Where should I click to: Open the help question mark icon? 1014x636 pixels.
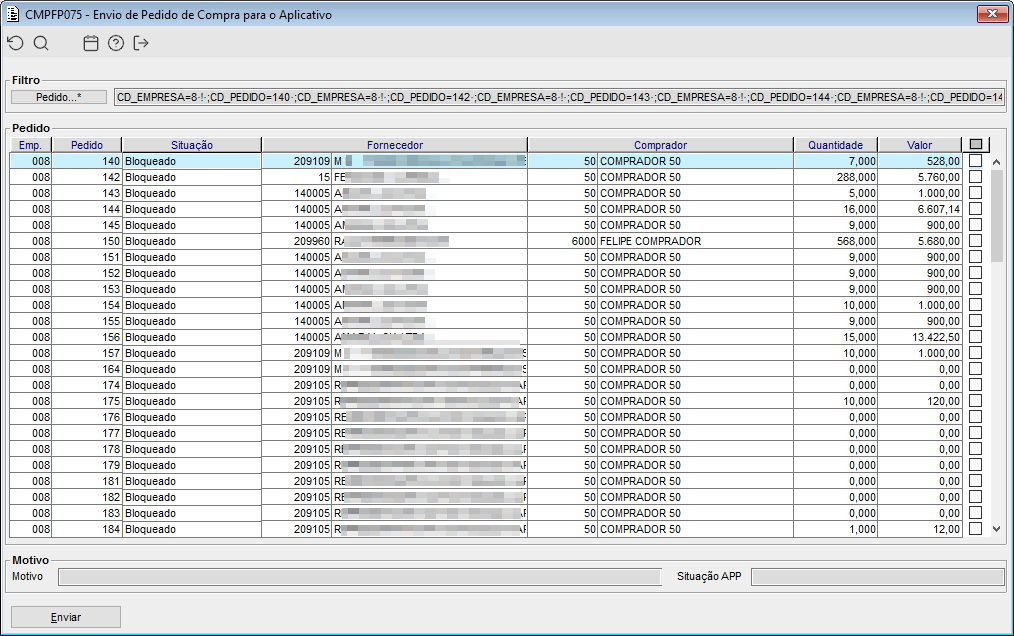click(116, 43)
